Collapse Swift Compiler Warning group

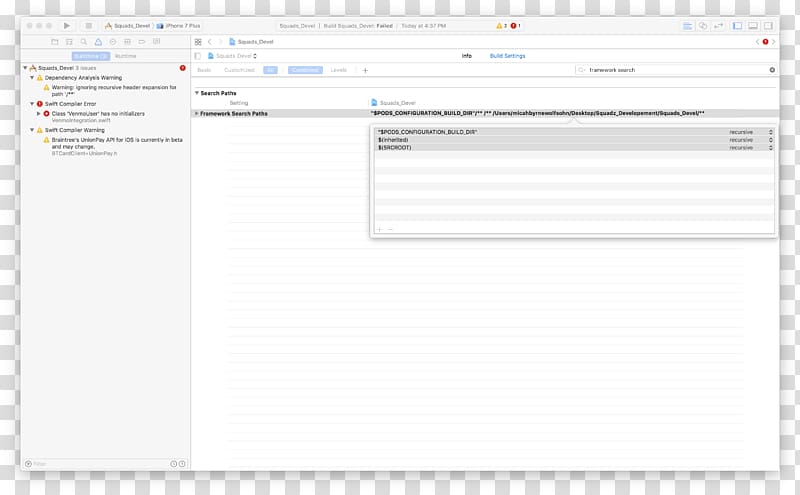[x=32, y=130]
